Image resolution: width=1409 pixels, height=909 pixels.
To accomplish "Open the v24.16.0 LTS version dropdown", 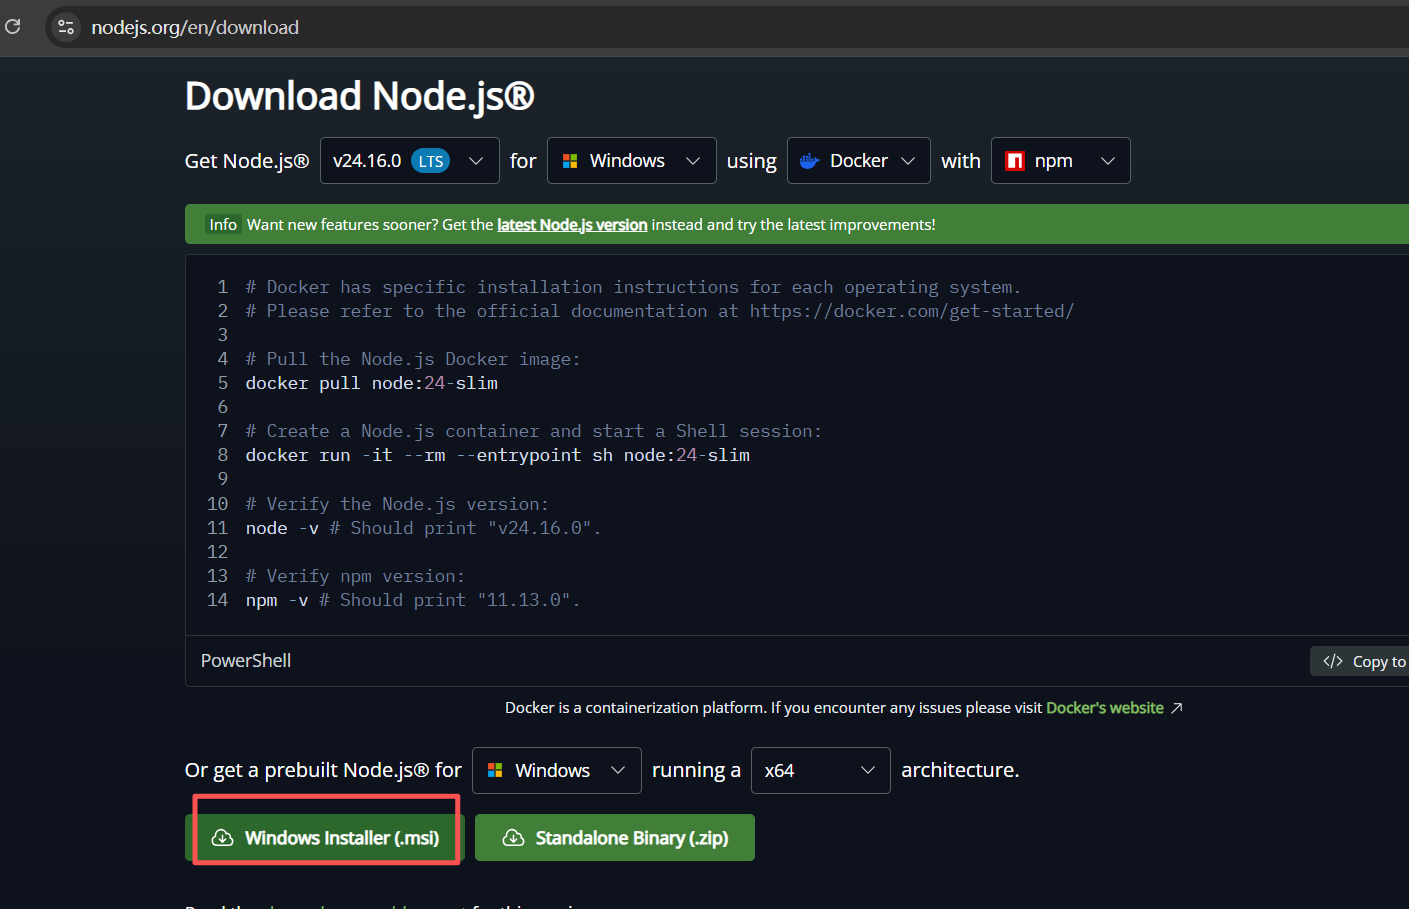I will point(409,161).
